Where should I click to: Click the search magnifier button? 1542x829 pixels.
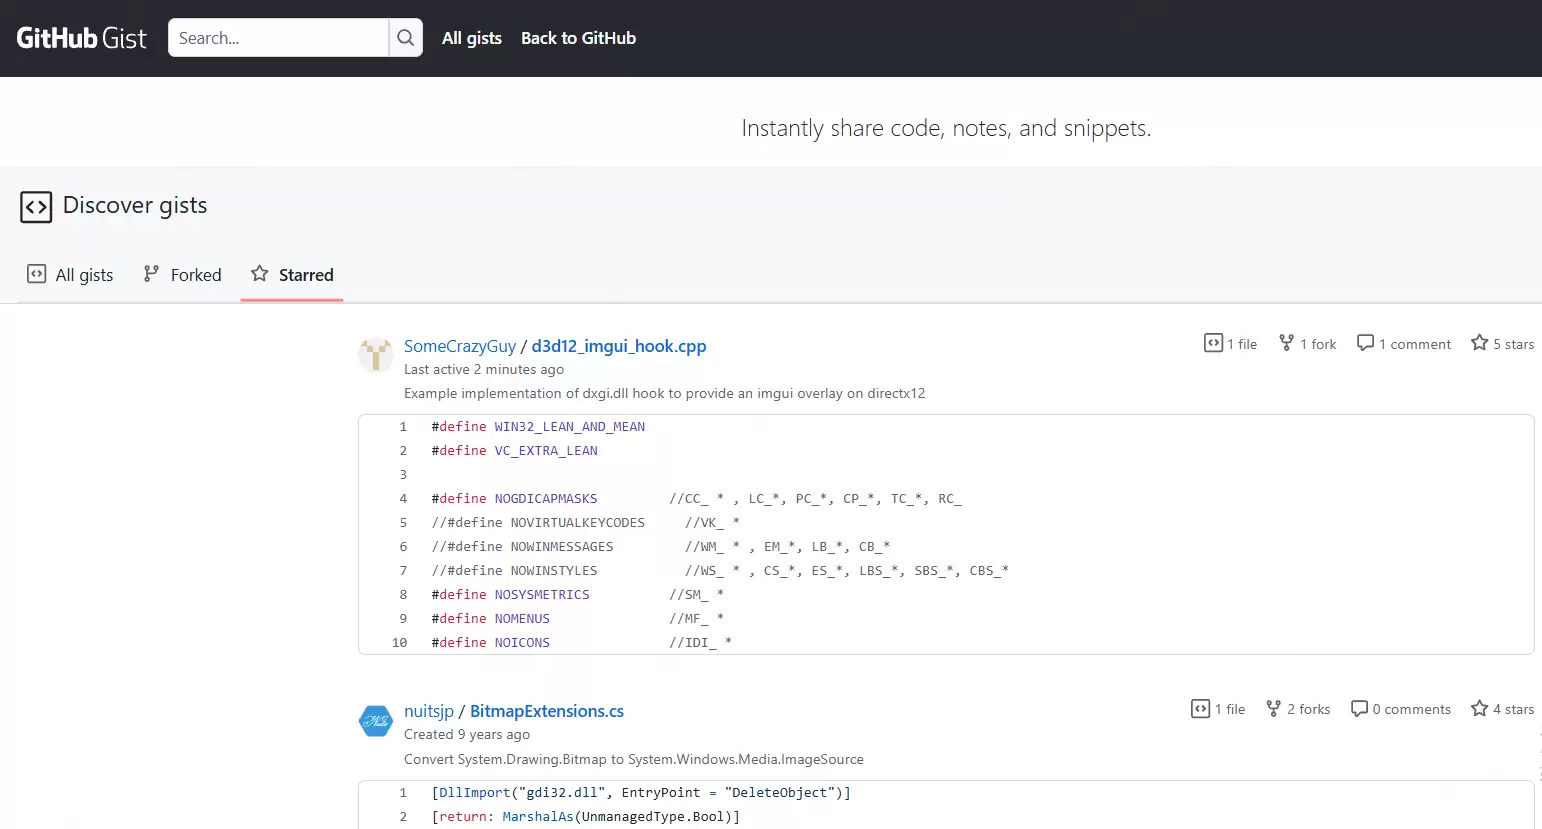[405, 38]
